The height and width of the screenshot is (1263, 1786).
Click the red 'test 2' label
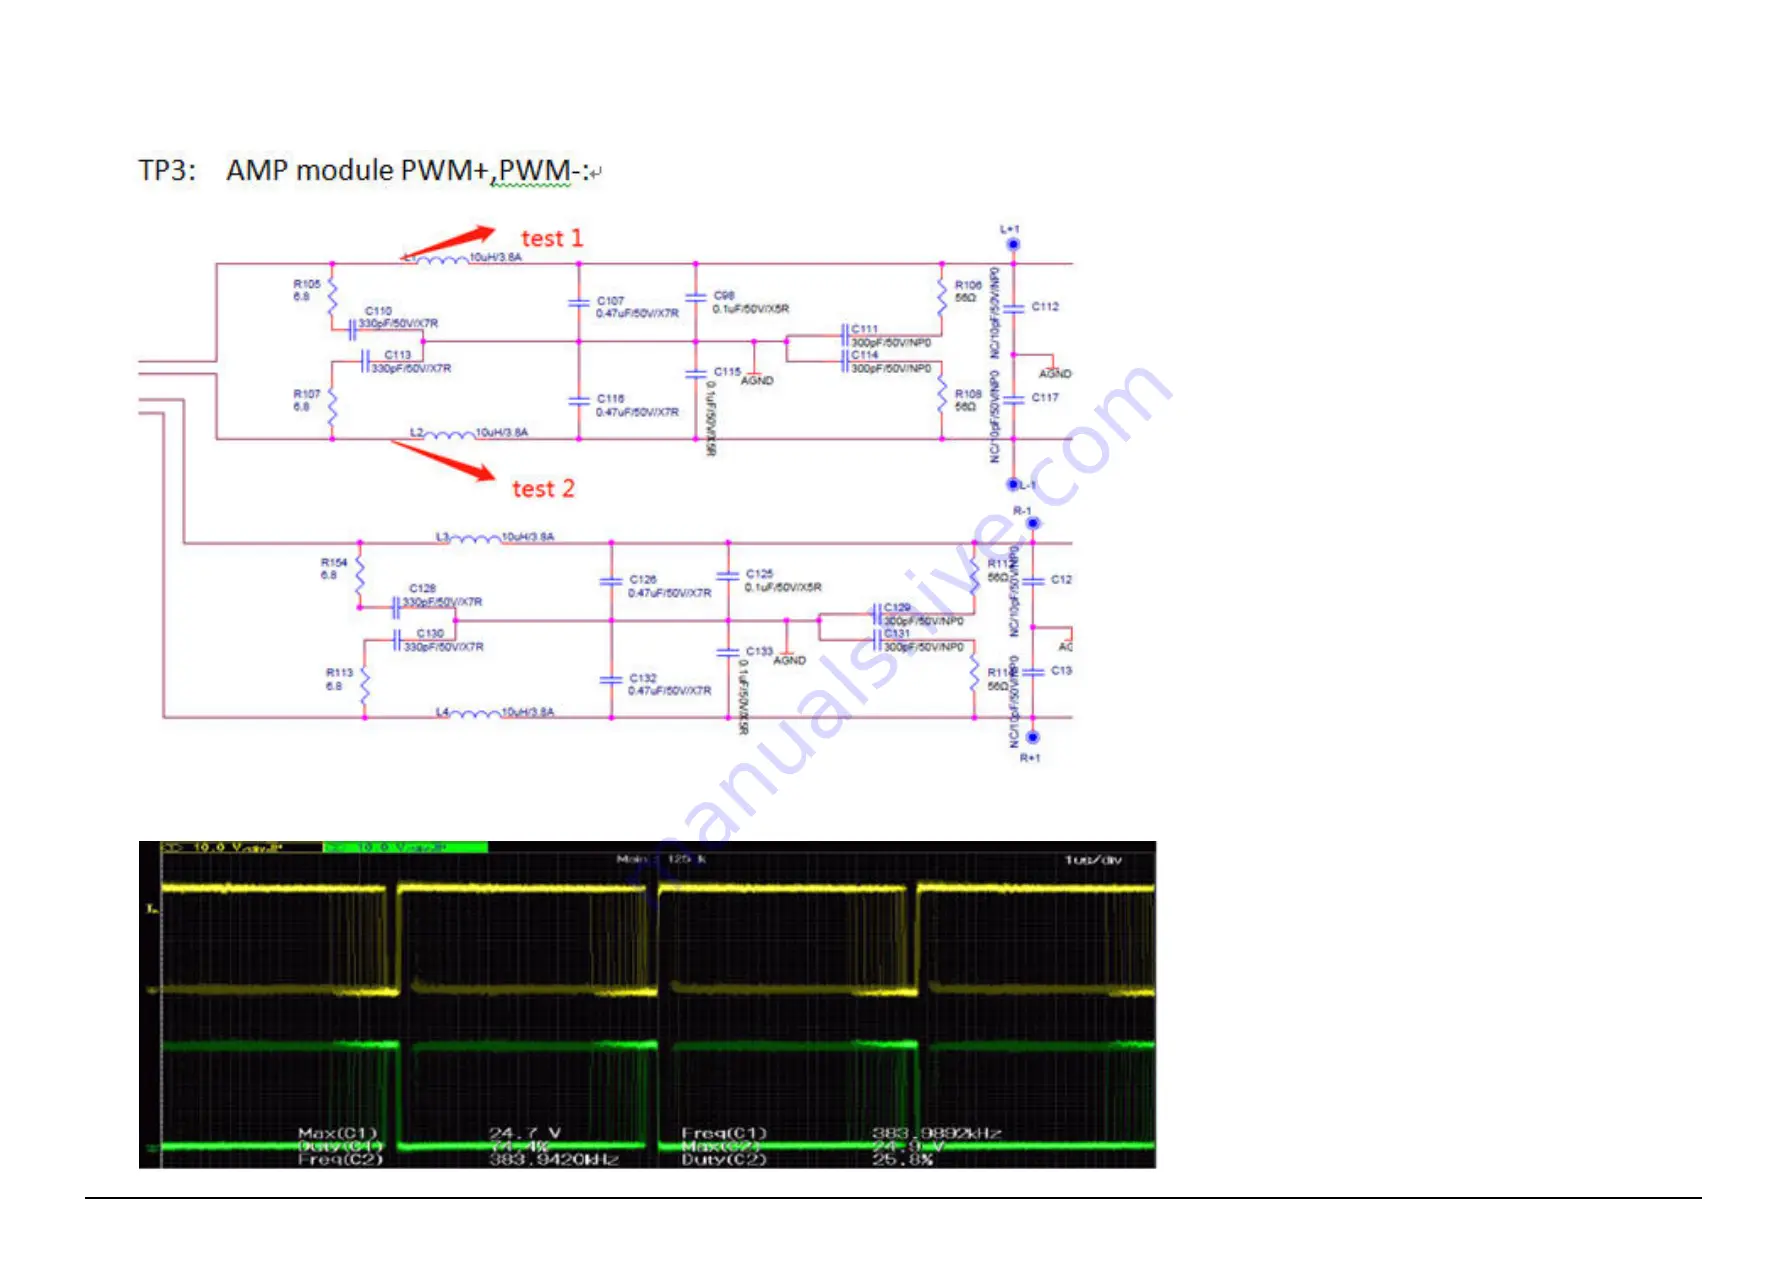(543, 488)
